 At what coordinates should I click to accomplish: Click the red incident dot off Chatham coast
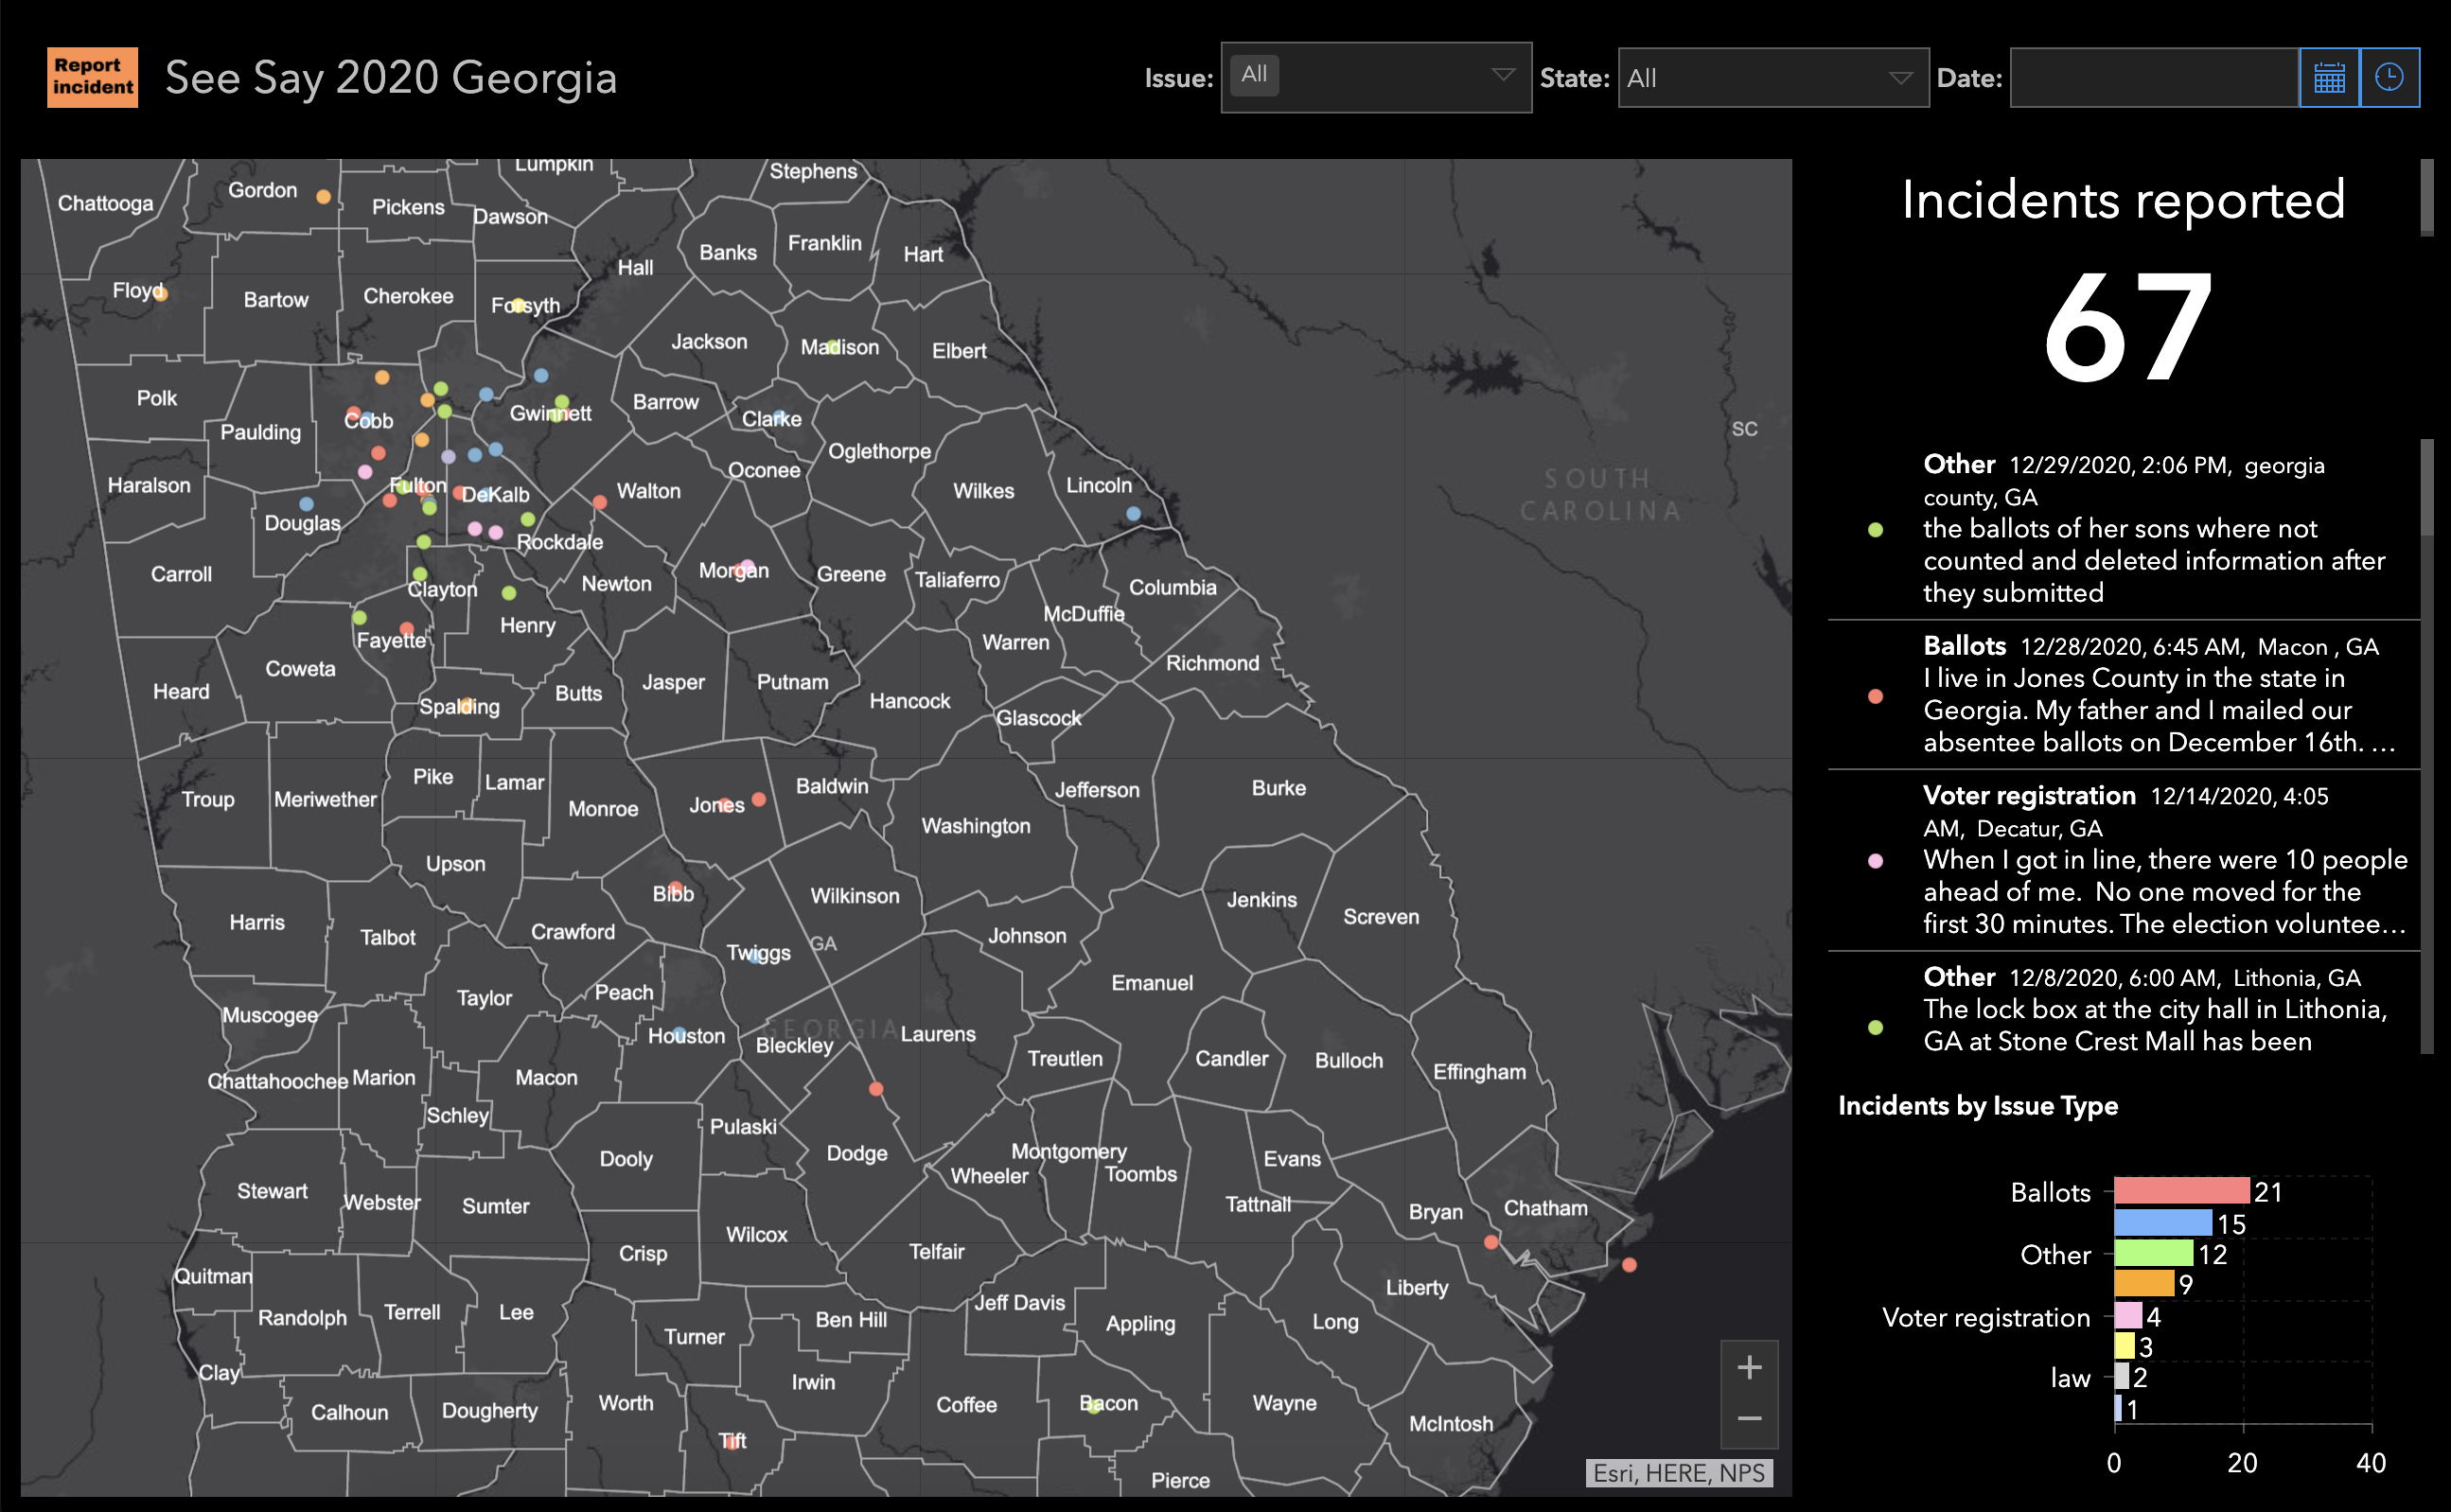point(1629,1265)
